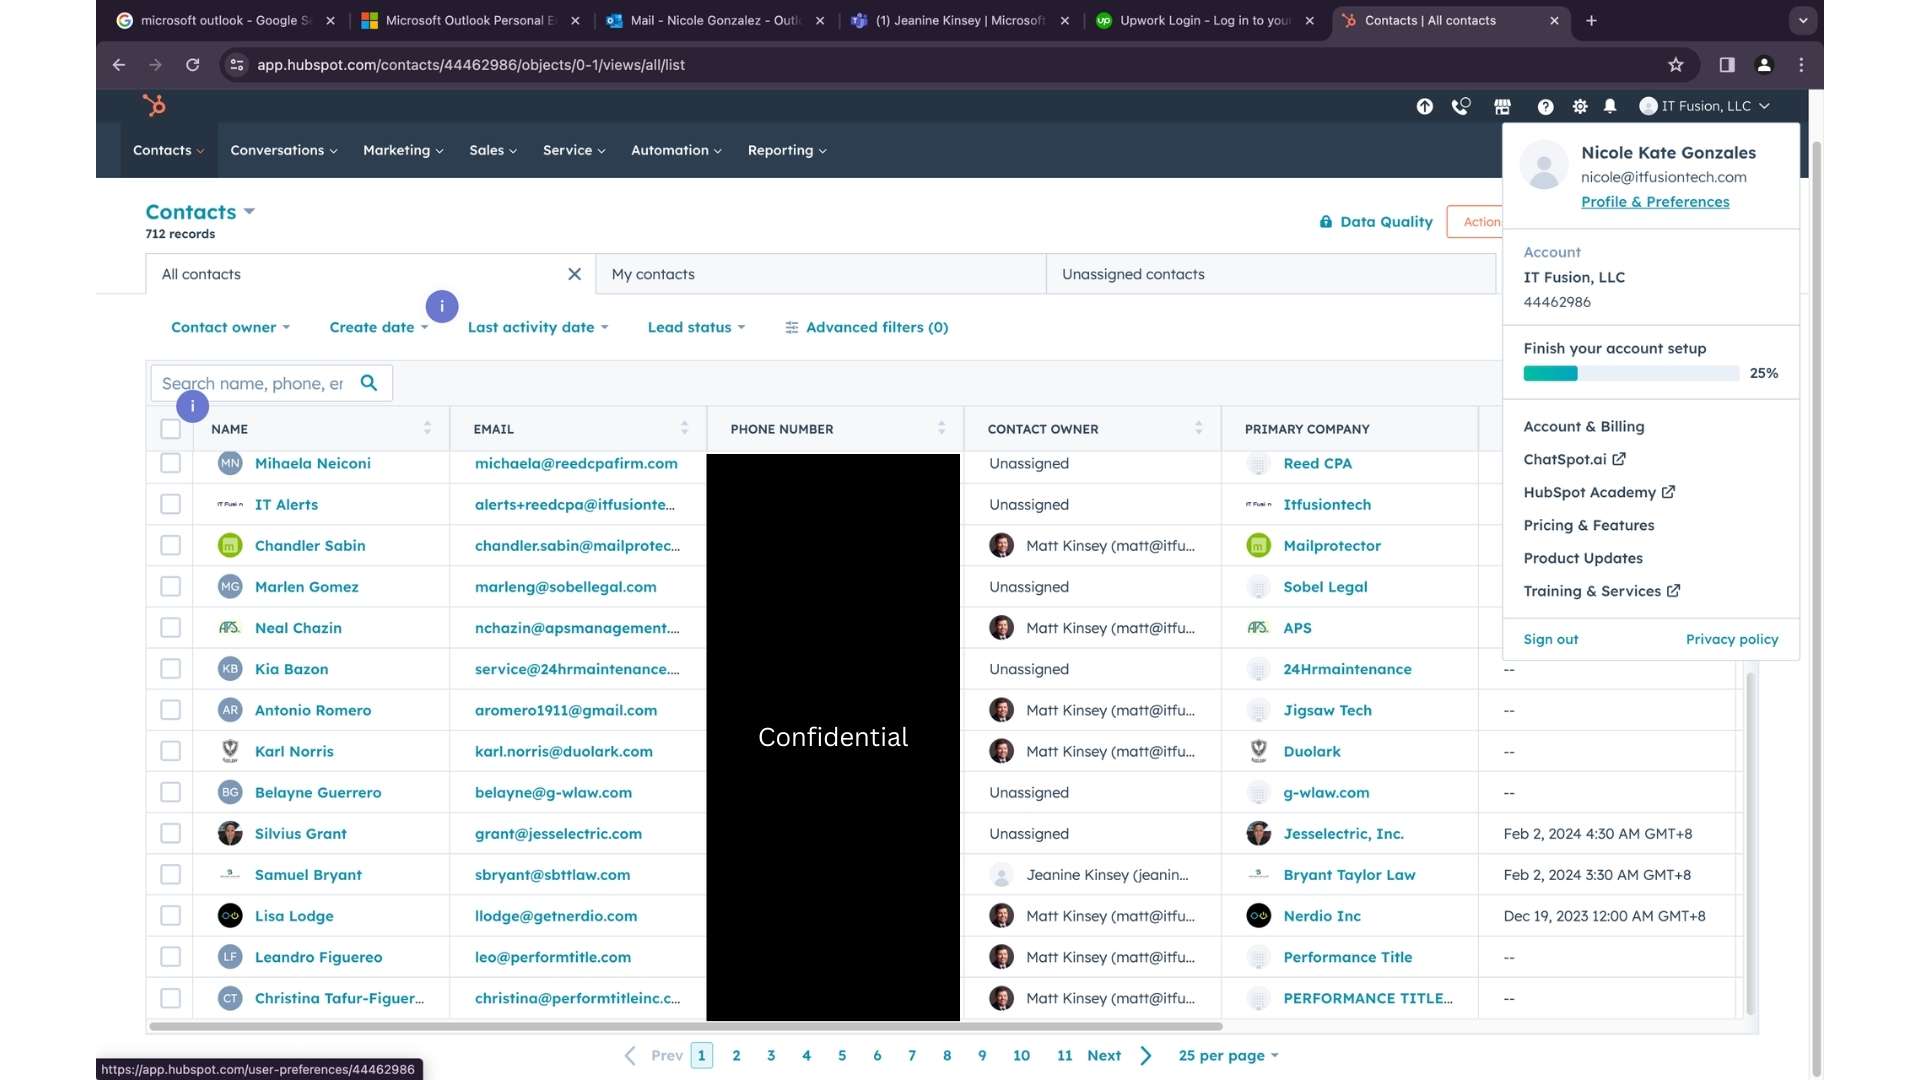Open the Actions dropdown button
1920x1080 pixels.
(1474, 222)
